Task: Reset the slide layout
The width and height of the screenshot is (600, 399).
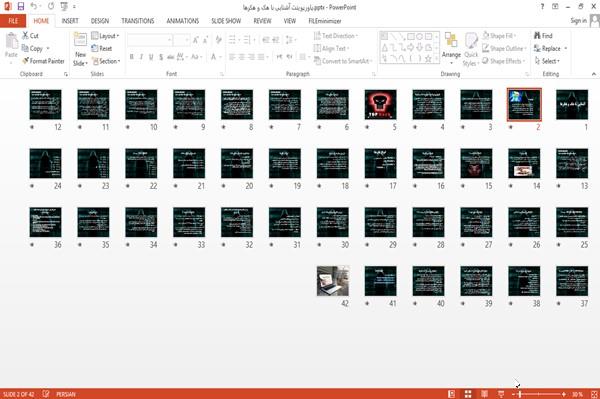Action: click(x=102, y=48)
